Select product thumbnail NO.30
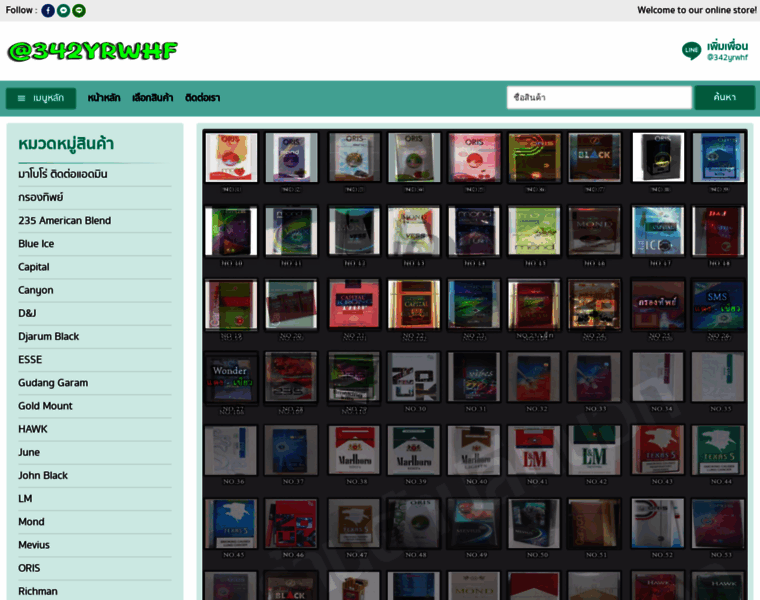Viewport: 760px width, 600px height. point(414,378)
